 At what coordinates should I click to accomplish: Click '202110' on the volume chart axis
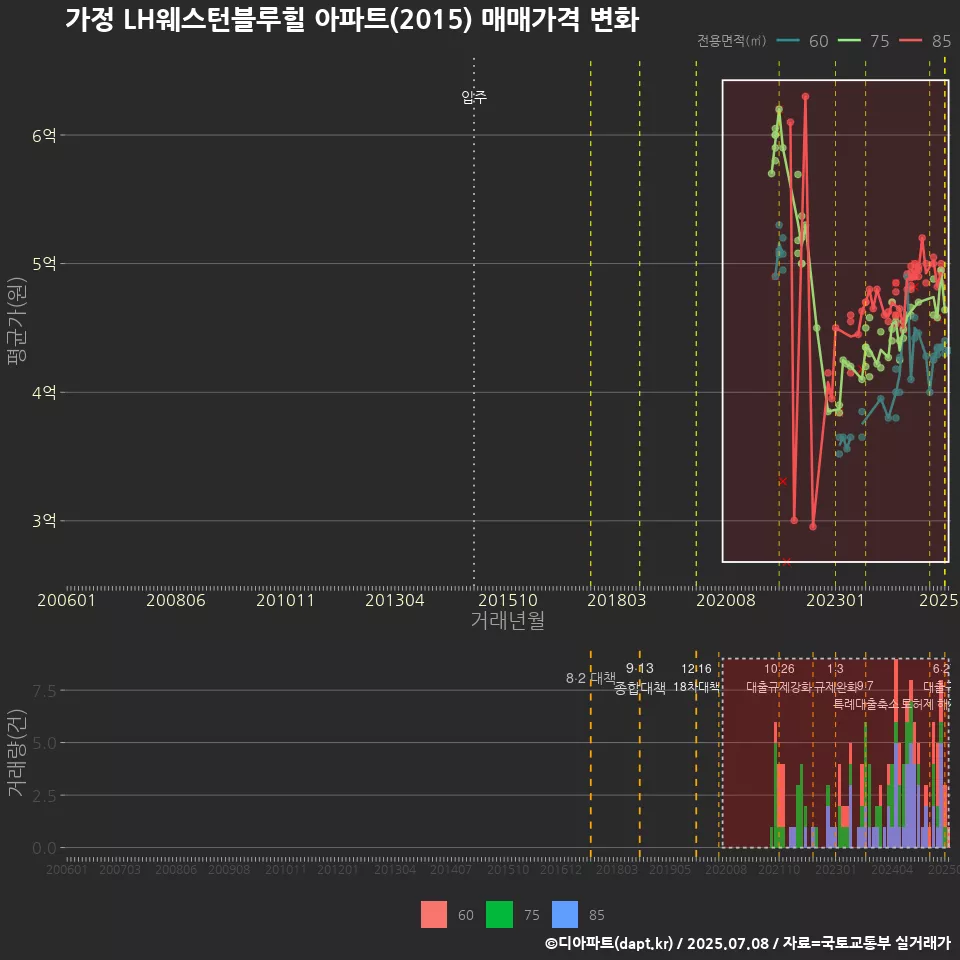coord(779,869)
